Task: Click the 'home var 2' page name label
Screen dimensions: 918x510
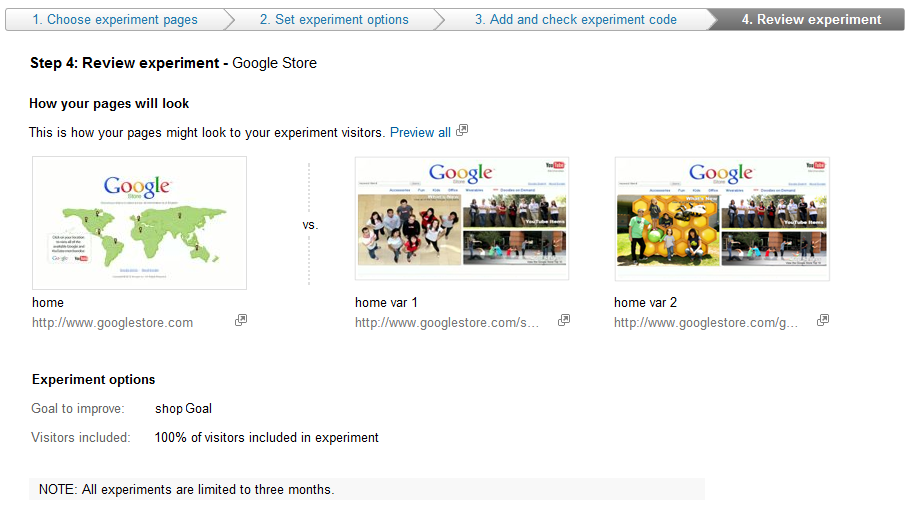Action: [645, 302]
